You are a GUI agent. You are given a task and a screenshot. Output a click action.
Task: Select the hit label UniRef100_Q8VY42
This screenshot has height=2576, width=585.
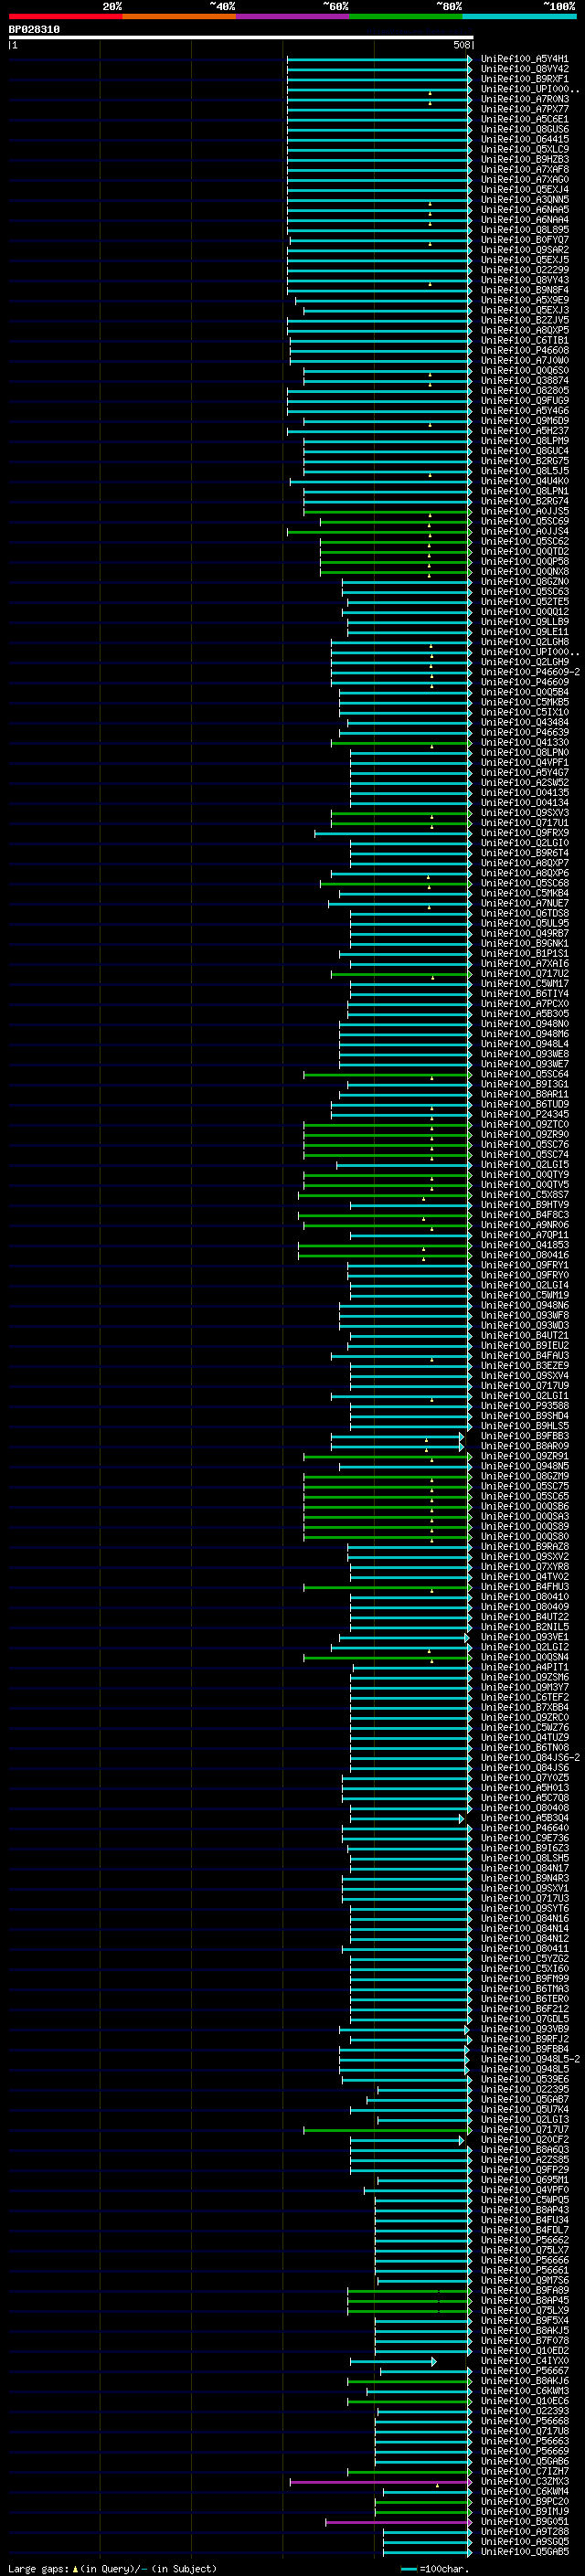524,69
